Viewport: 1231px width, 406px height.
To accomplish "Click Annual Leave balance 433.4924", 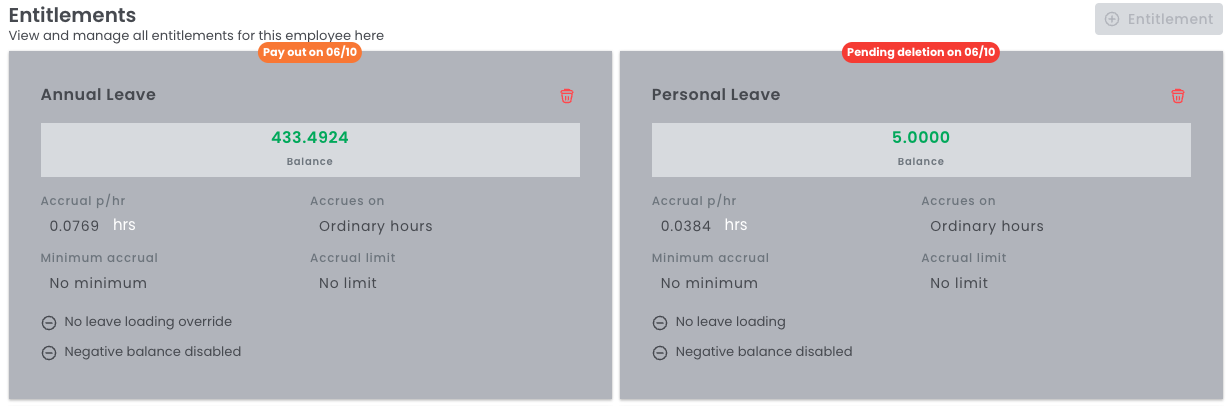I will [x=310, y=138].
